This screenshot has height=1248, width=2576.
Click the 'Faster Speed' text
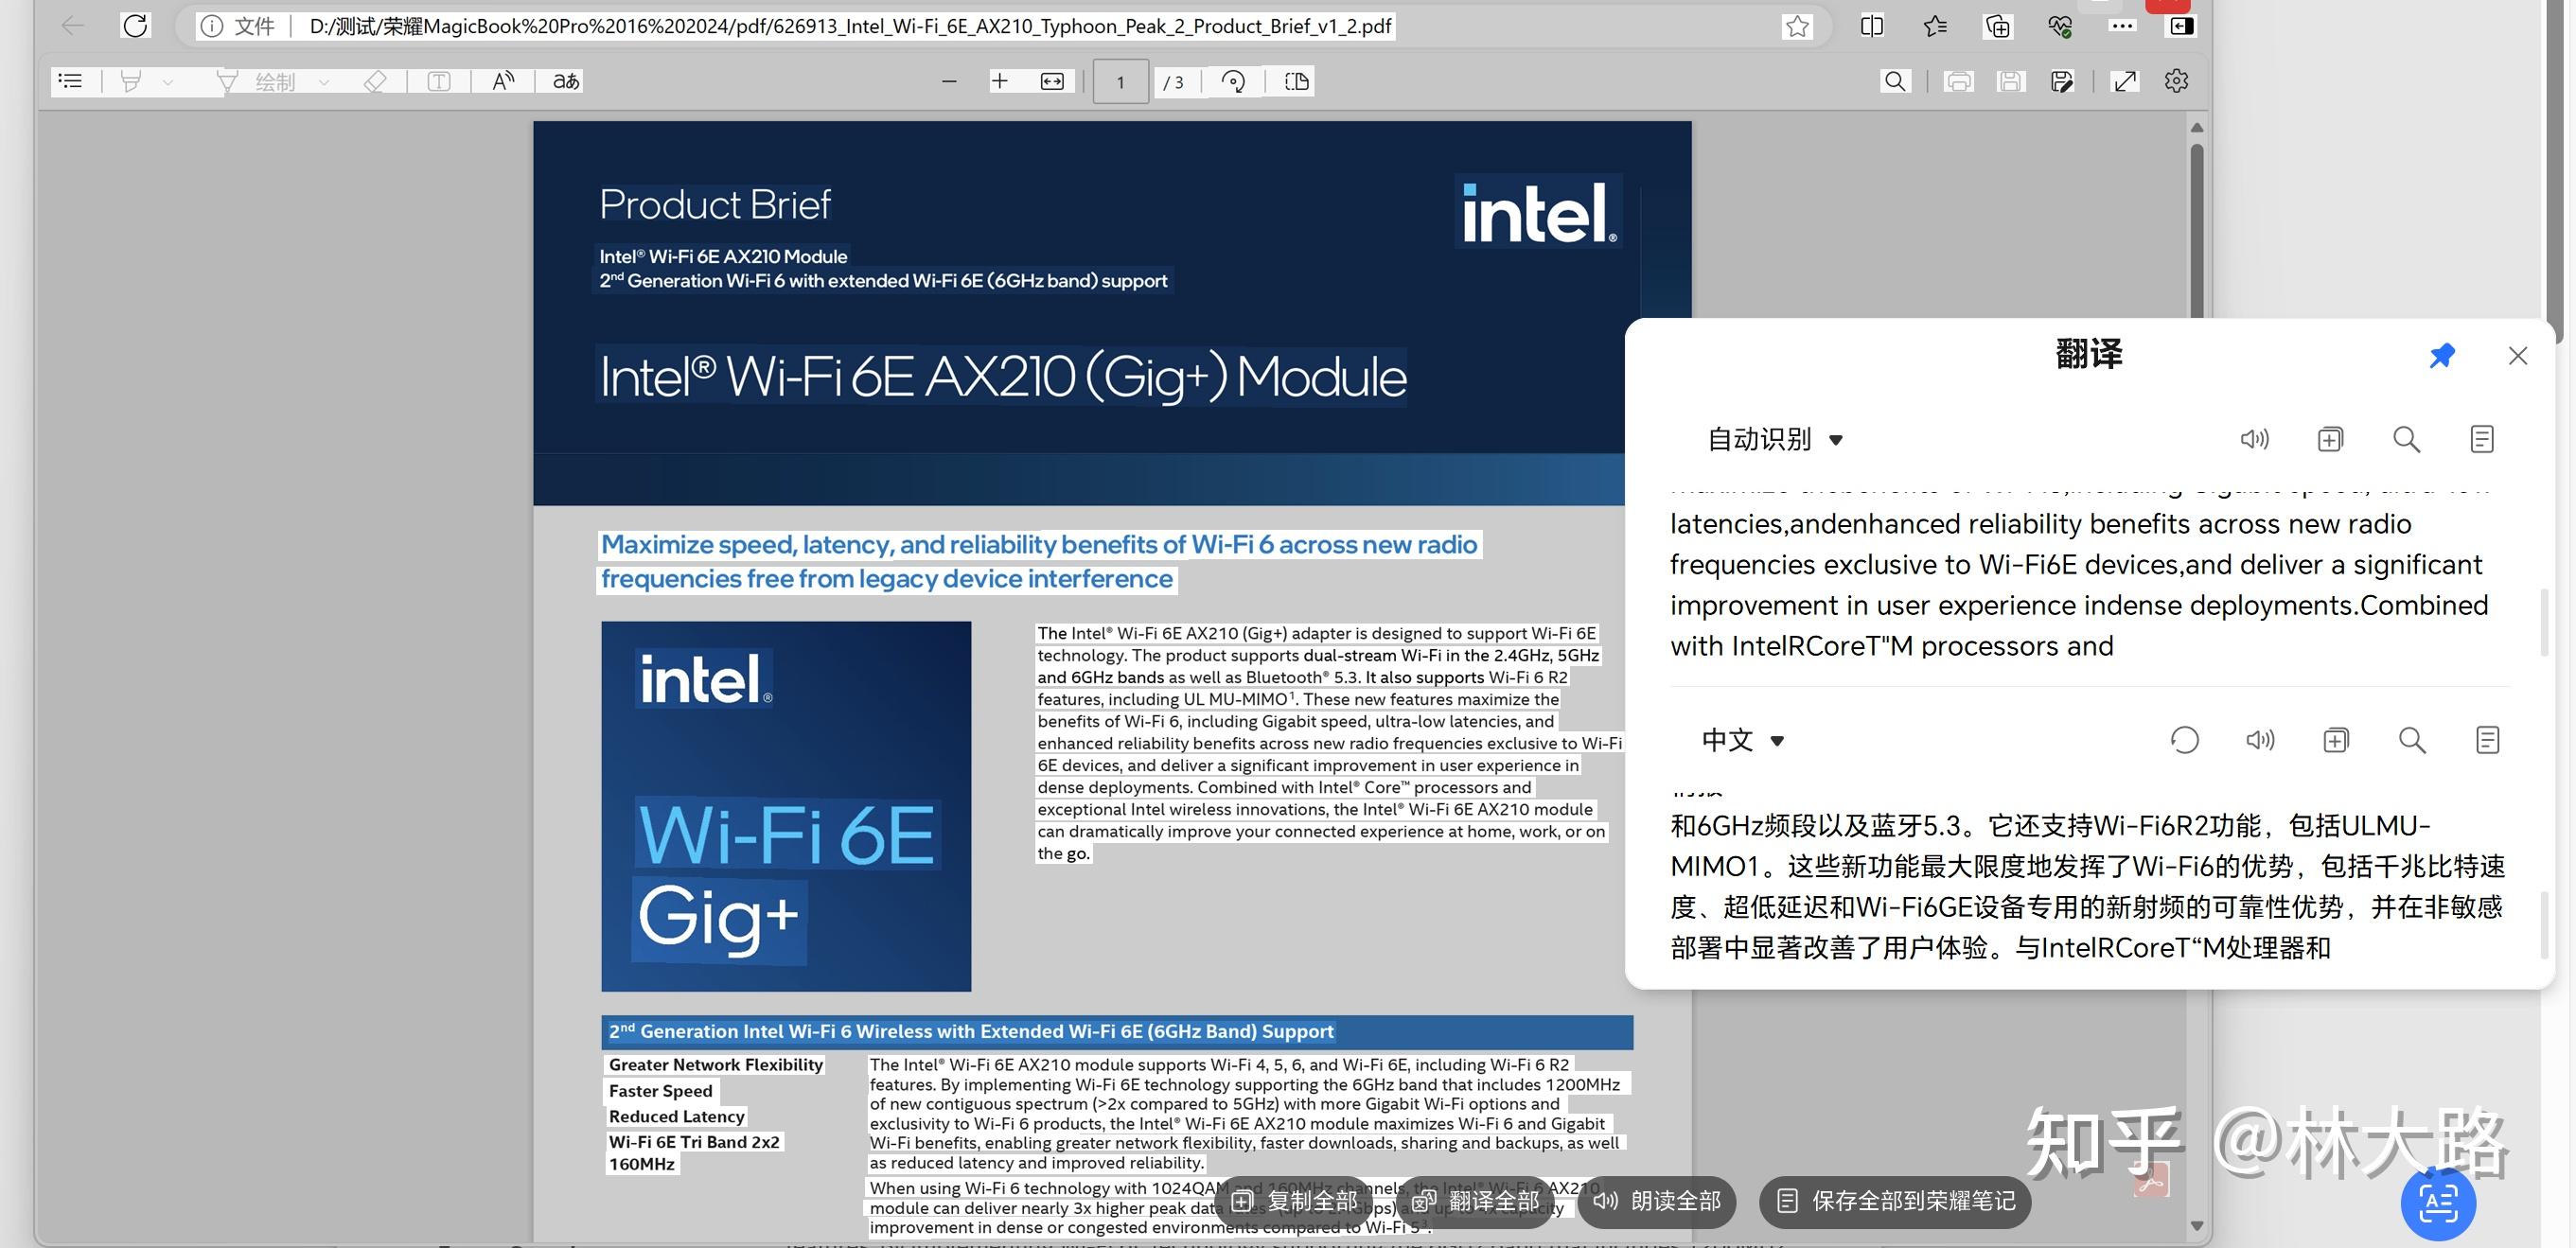coord(660,1091)
